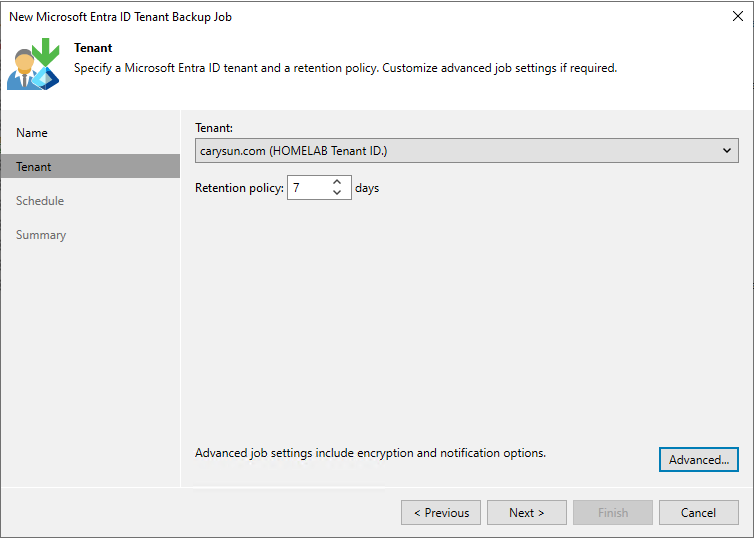This screenshot has width=754, height=538.
Task: Go back with the Previous button
Action: pyautogui.click(x=440, y=513)
